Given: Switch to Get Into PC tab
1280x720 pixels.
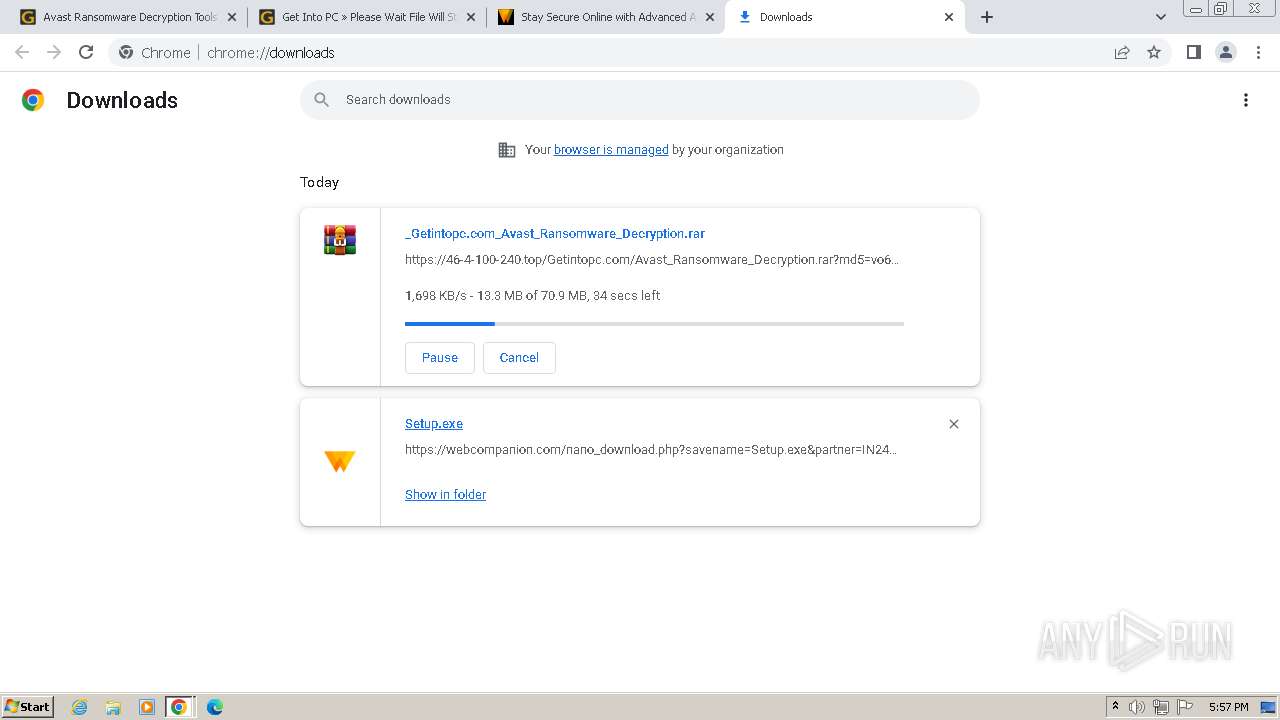Looking at the screenshot, I should tap(365, 17).
